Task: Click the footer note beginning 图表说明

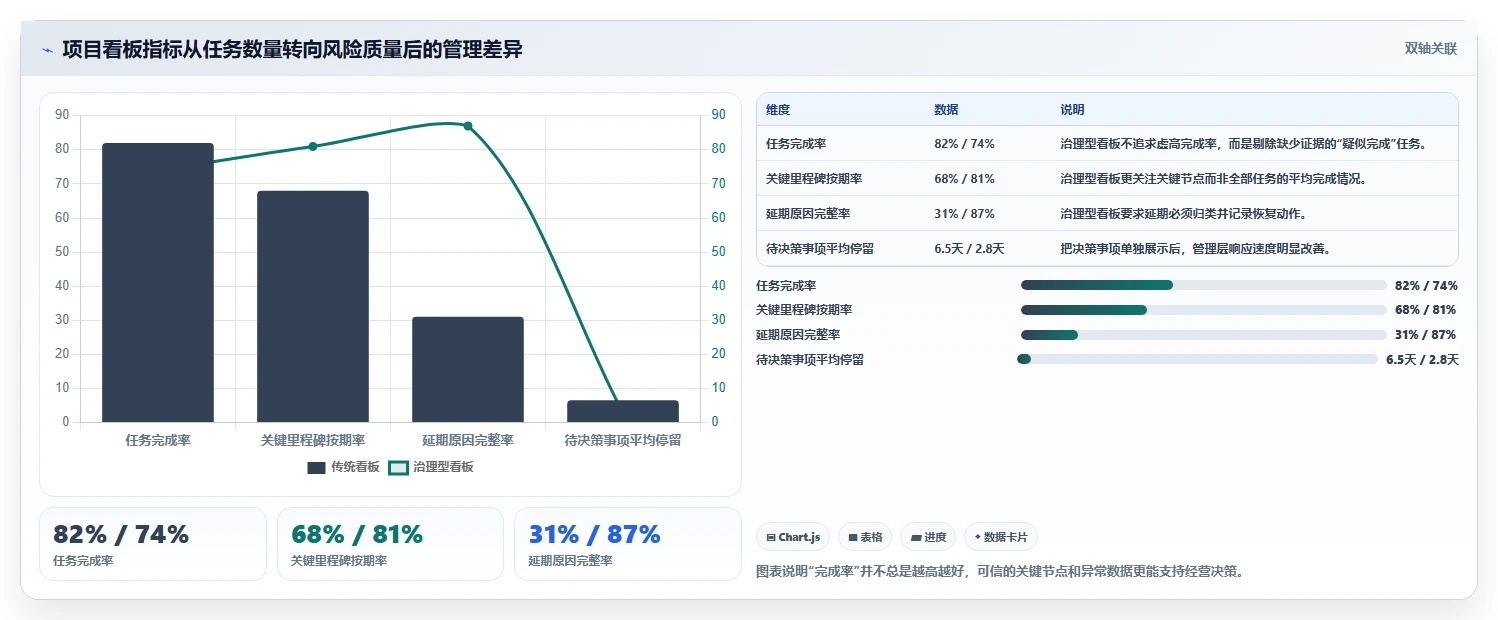Action: tap(1001, 572)
